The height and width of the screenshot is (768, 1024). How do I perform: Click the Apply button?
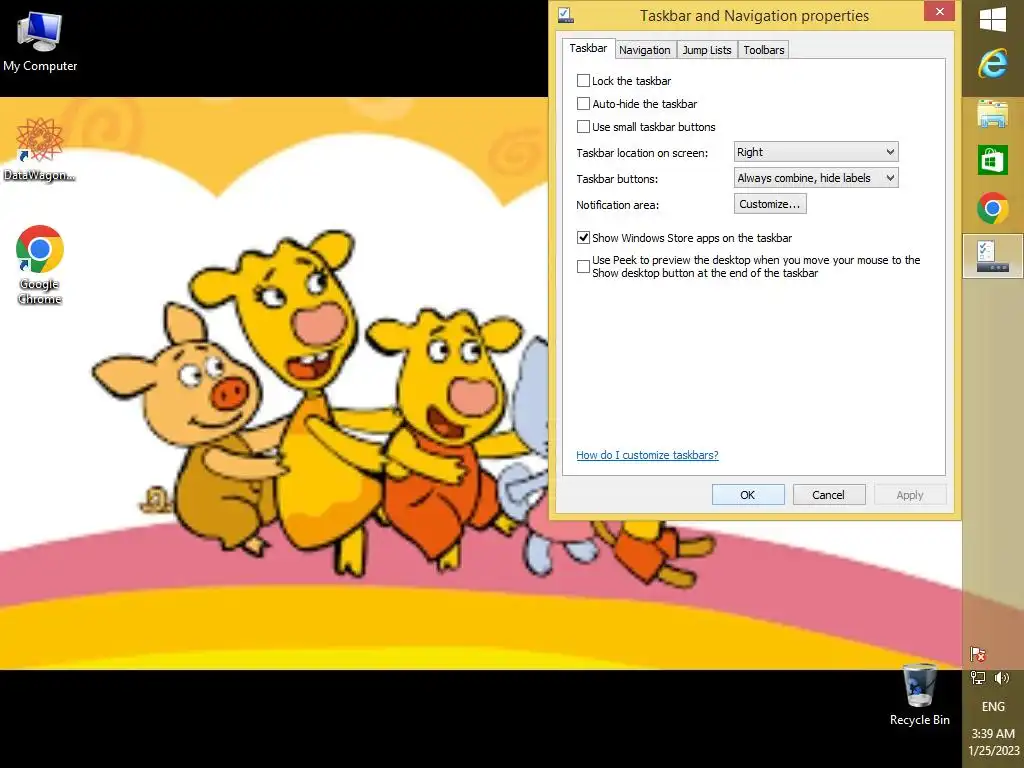pos(910,494)
